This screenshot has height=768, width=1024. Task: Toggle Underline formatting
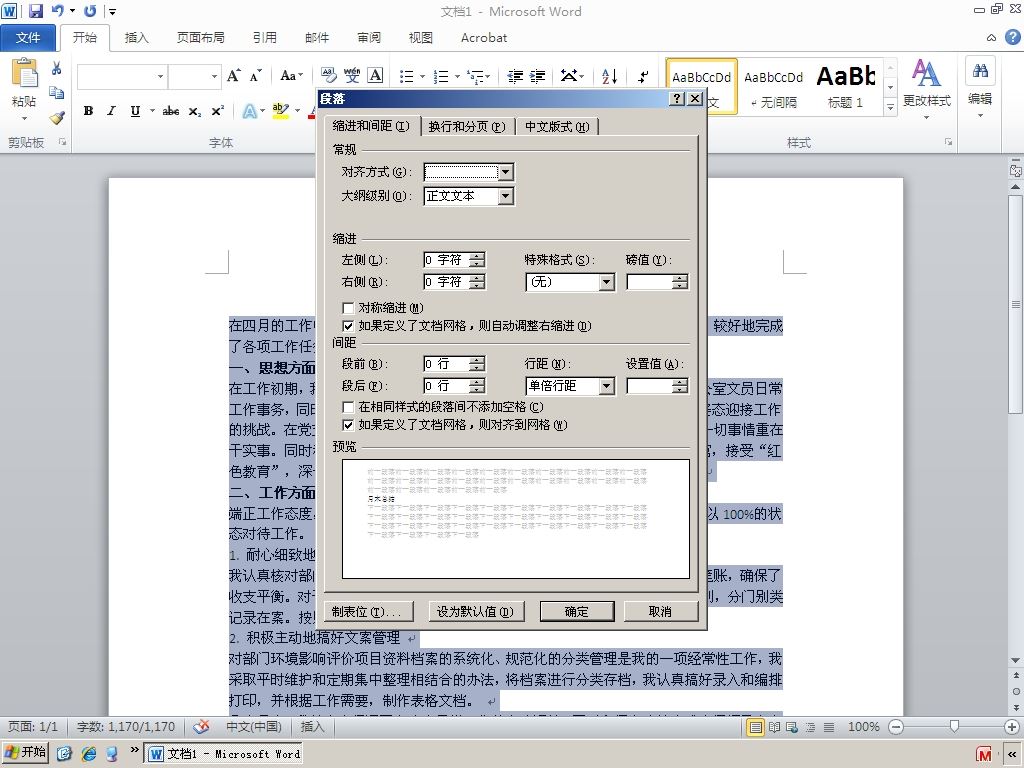(x=135, y=111)
